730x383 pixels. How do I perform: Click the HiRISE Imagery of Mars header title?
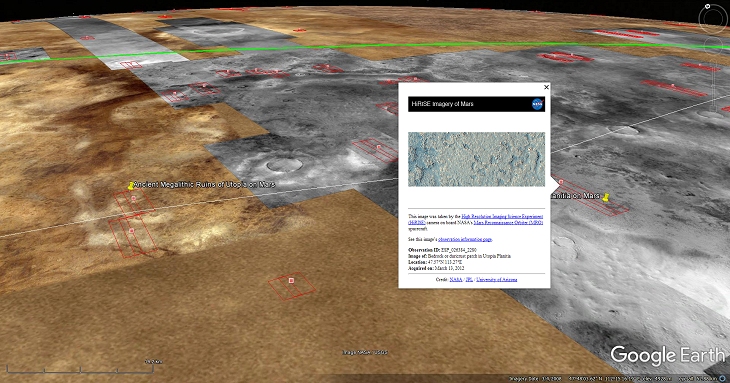click(442, 104)
